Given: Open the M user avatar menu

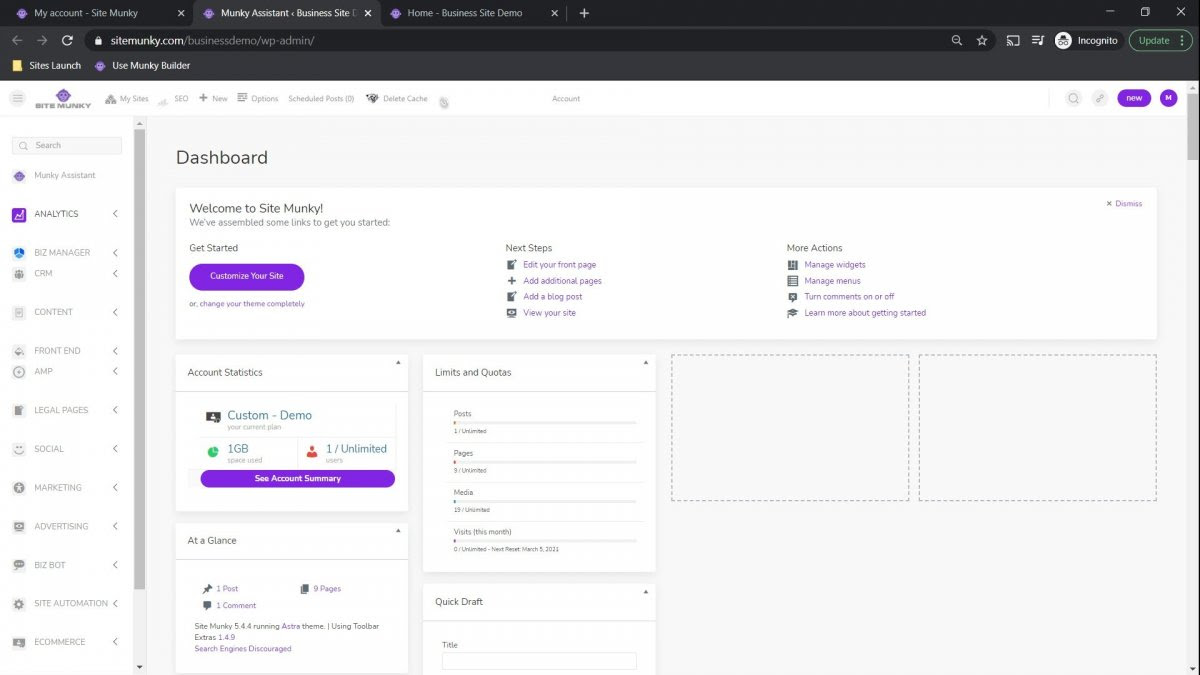Looking at the screenshot, I should coord(1169,98).
